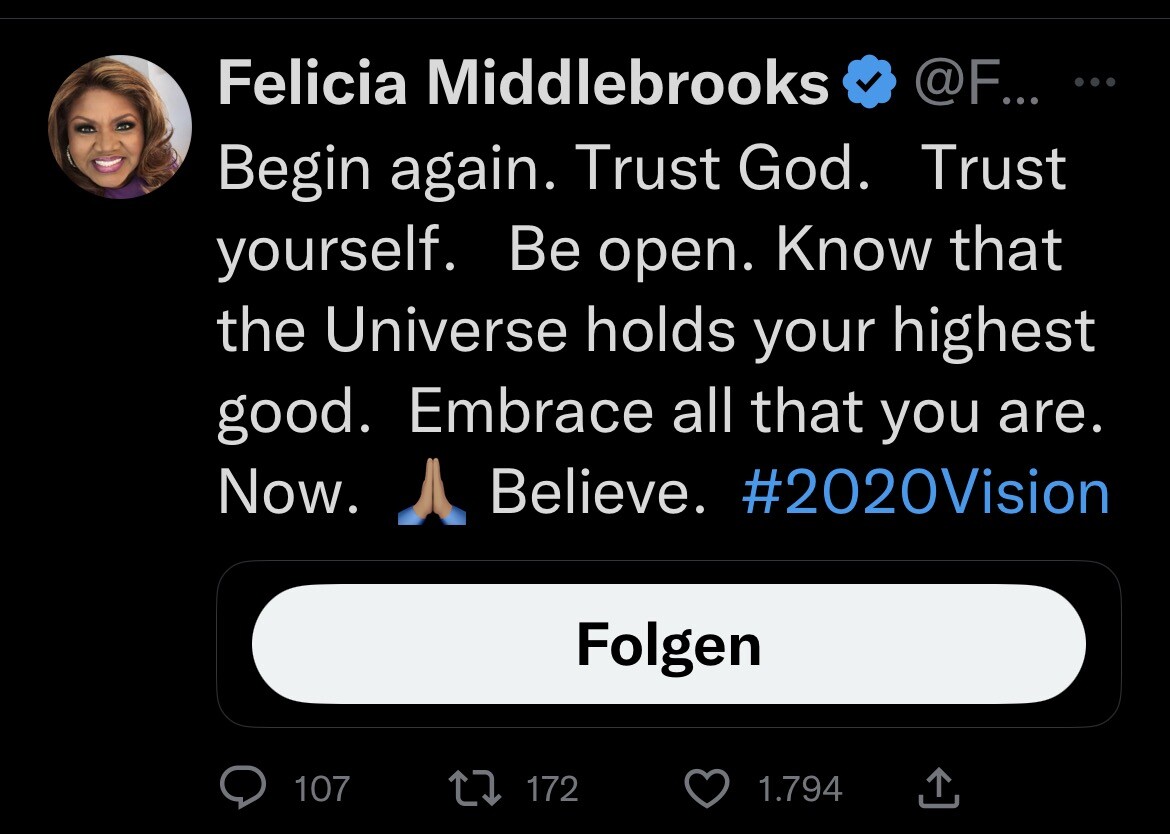Click the reply speech bubble icon
Image resolution: width=1170 pixels, height=834 pixels.
(243, 789)
